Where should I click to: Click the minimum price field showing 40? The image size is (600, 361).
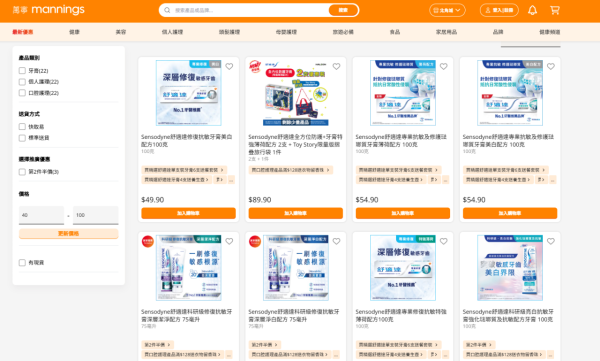click(41, 215)
